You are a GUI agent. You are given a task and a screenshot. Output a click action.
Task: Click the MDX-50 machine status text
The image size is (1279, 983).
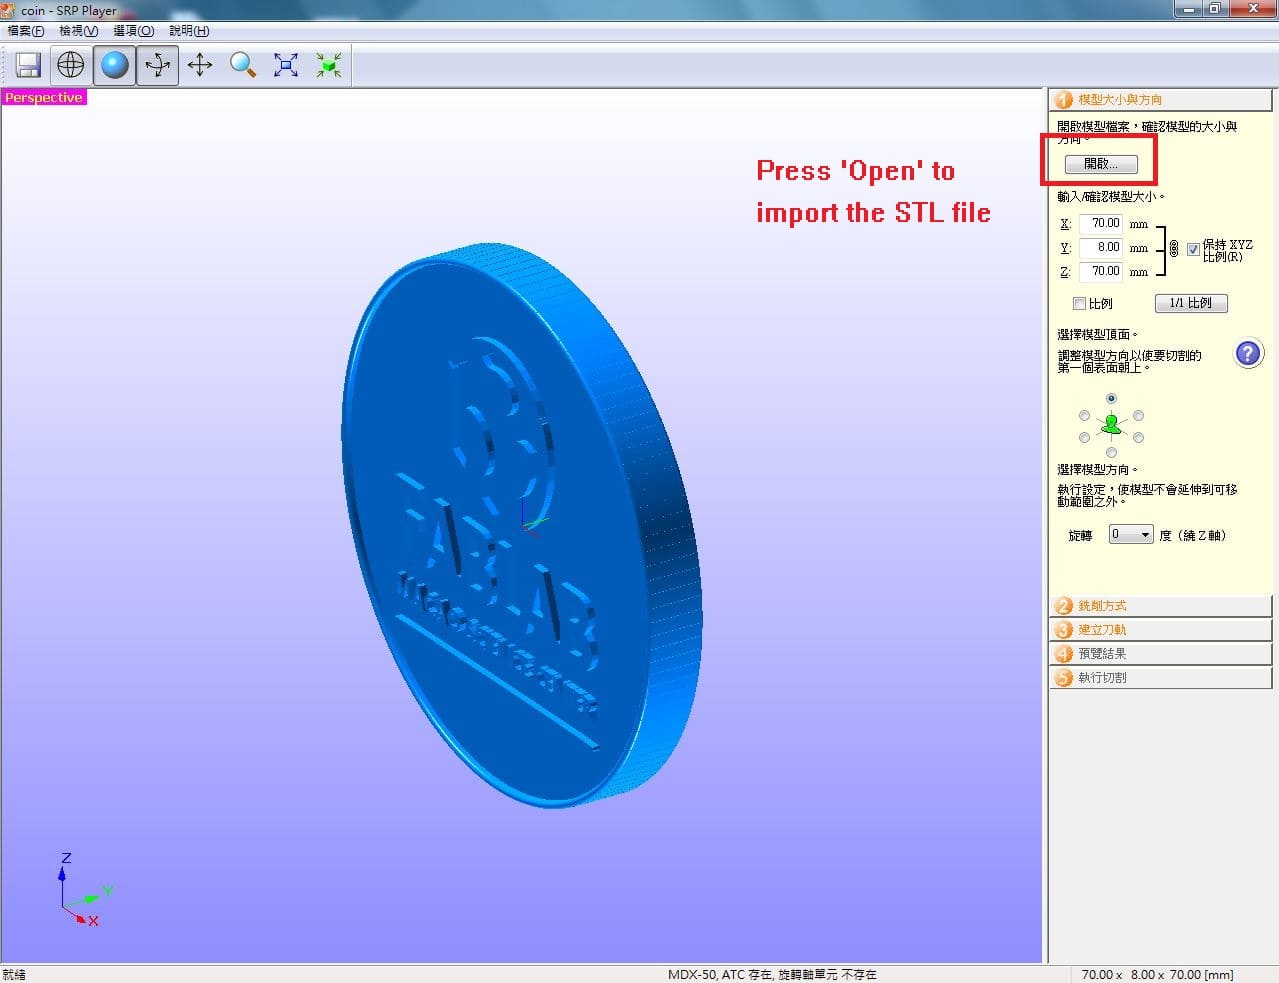coord(772,974)
